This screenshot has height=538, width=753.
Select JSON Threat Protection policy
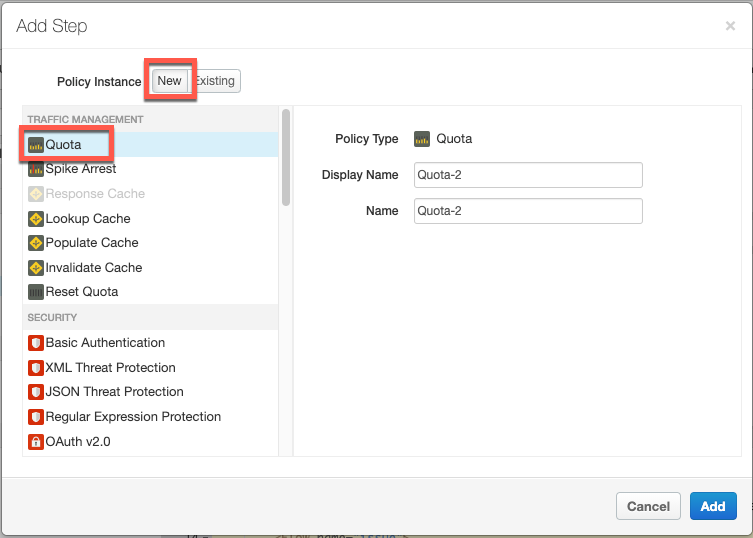pos(114,392)
